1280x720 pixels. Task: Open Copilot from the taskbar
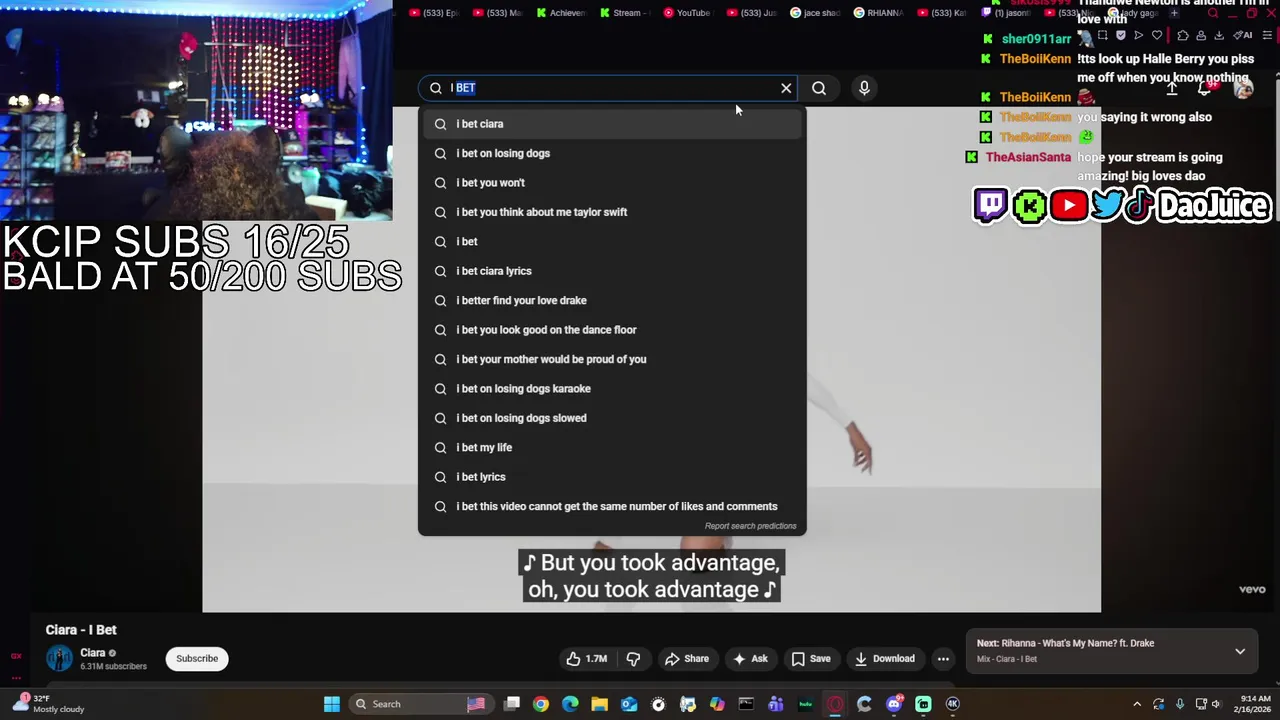717,704
